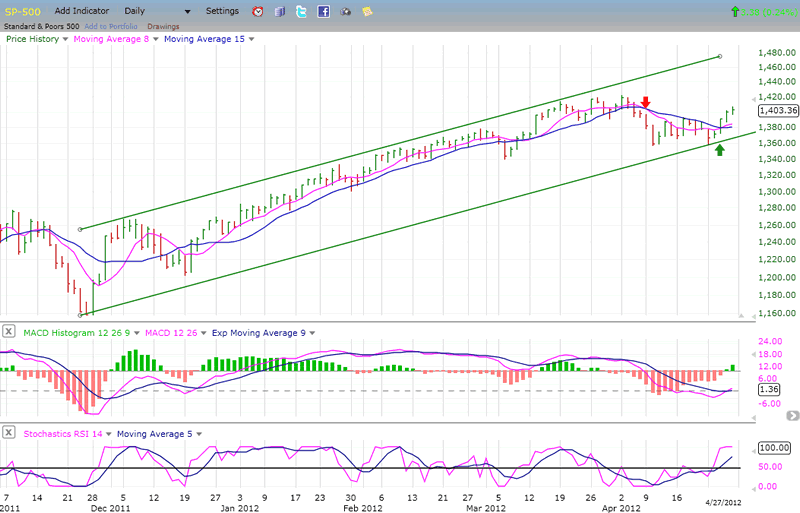Screen dimensions: 800x513
Task: Close the MACD indicator panel
Action: pyautogui.click(x=8, y=331)
